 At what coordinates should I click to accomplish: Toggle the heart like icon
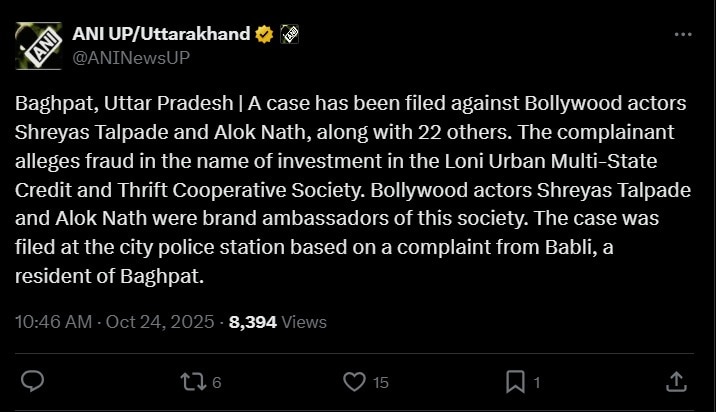pos(354,381)
